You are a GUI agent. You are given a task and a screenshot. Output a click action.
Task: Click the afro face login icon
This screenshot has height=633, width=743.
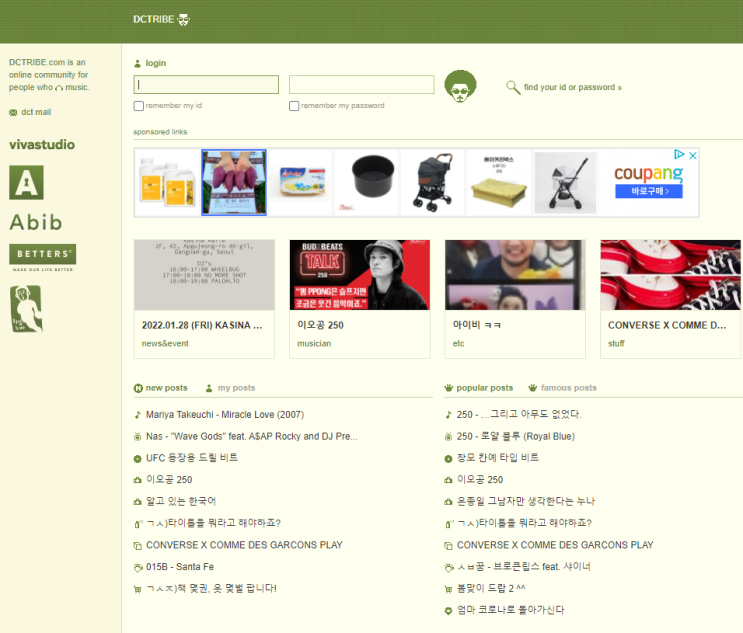click(x=460, y=86)
